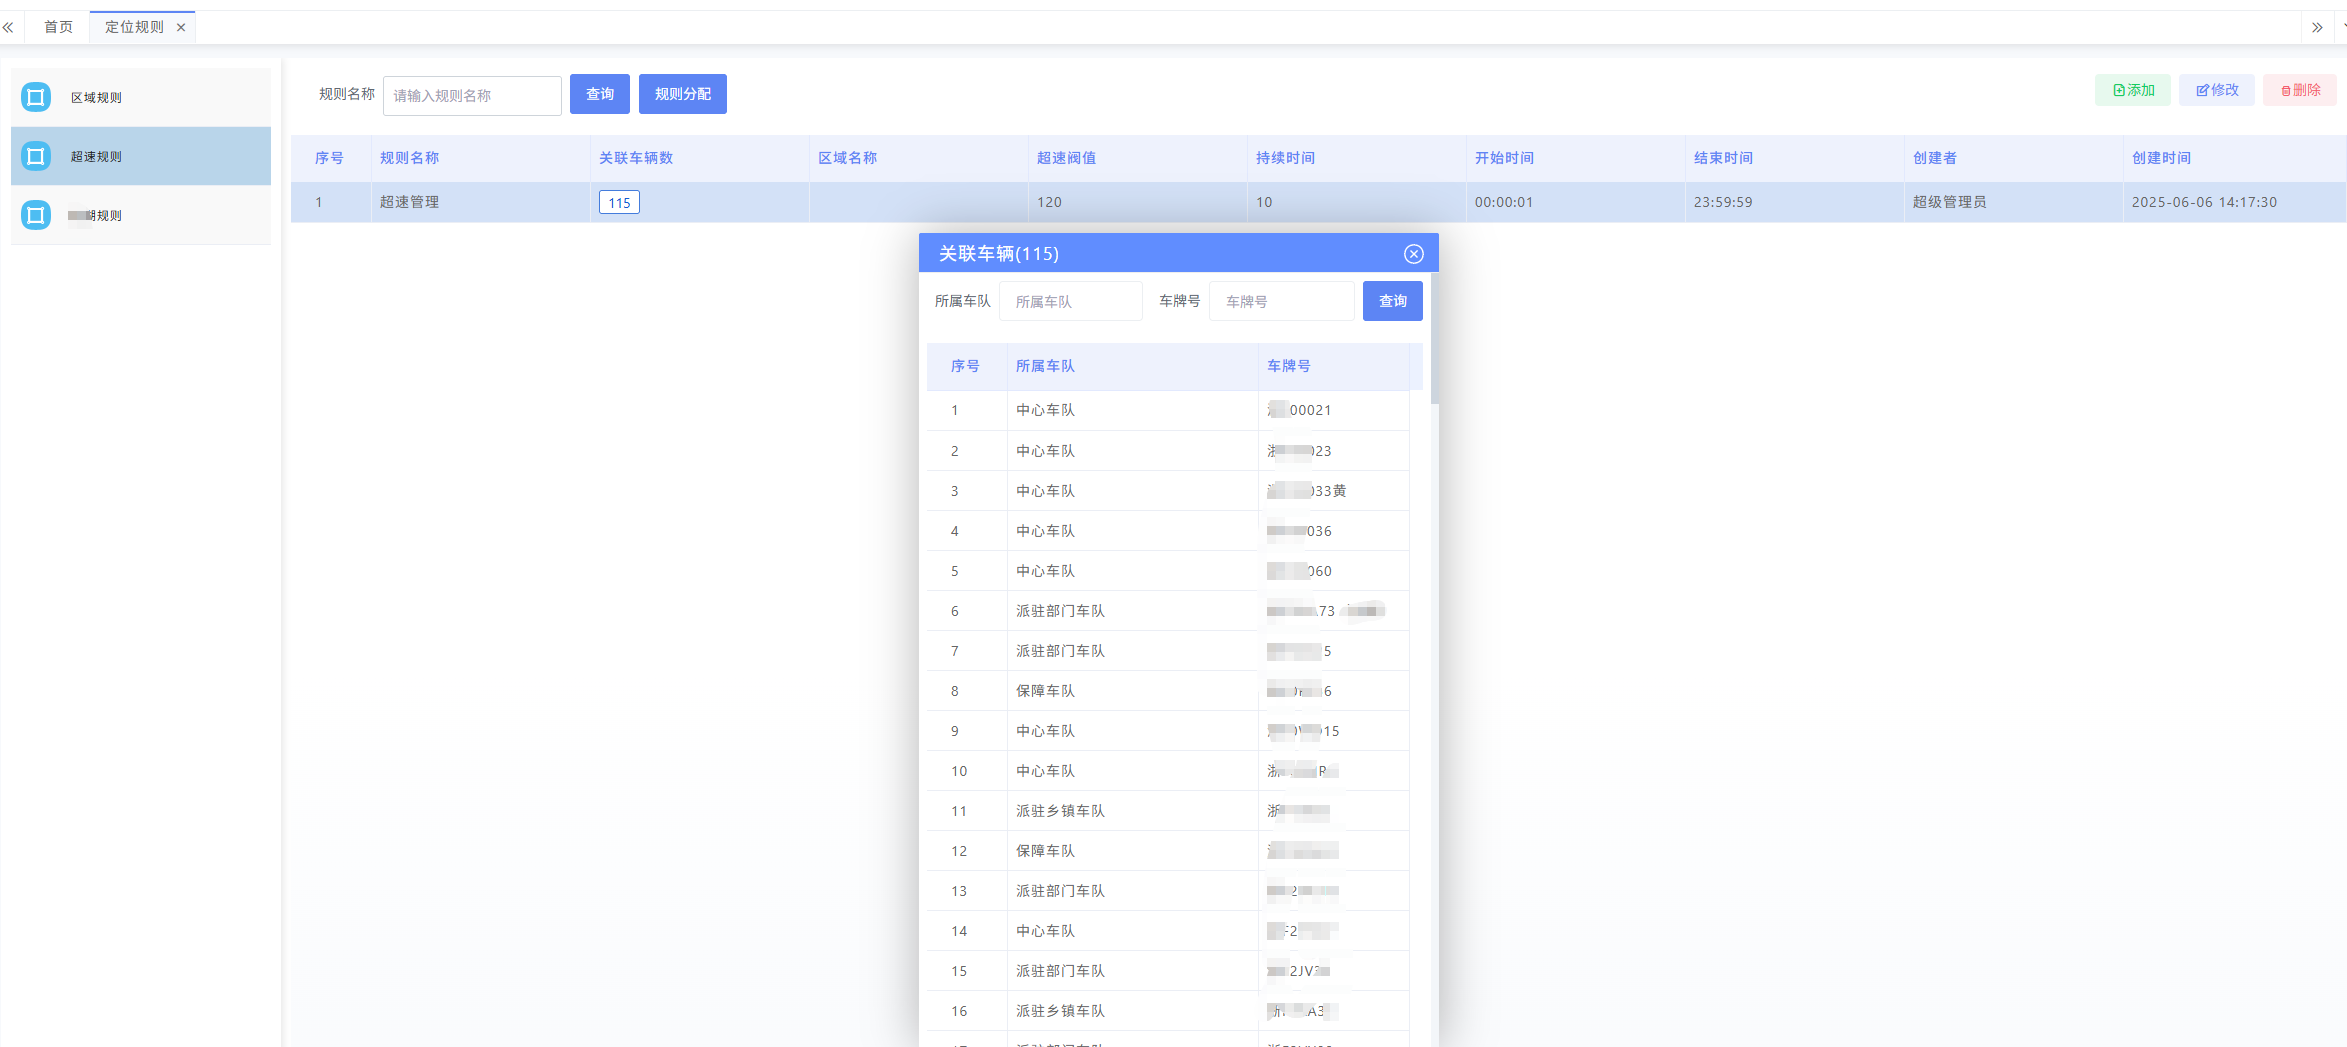Click the red 删除 button
The height and width of the screenshot is (1047, 2347).
click(2300, 90)
